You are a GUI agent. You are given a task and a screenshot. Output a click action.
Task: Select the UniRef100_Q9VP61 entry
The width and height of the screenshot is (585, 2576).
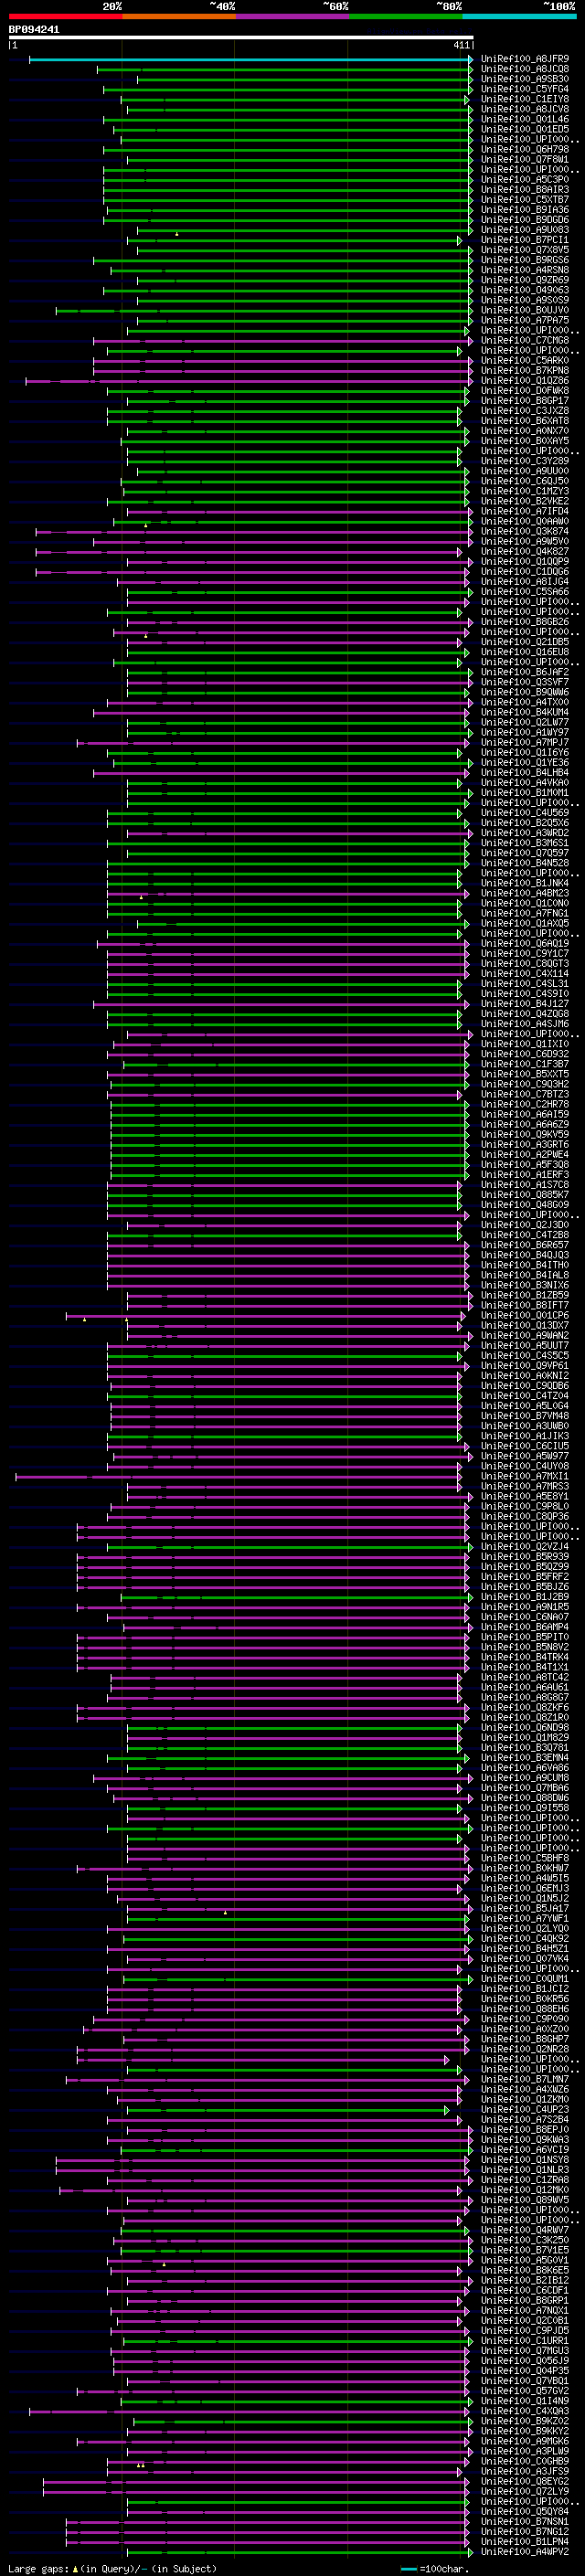coord(525,1365)
